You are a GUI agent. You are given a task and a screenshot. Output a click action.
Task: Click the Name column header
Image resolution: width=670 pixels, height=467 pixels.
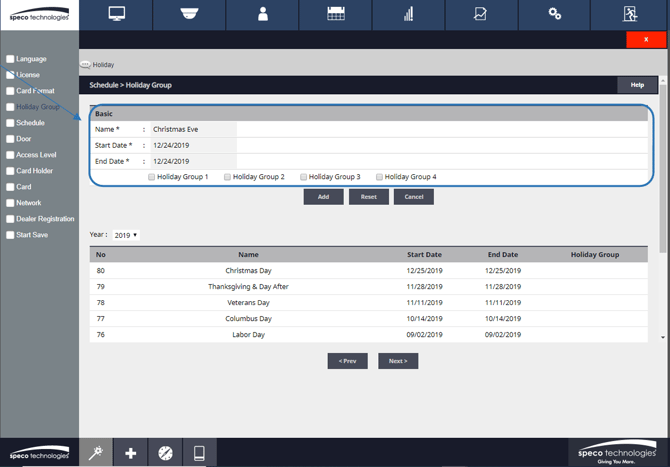pyautogui.click(x=248, y=255)
